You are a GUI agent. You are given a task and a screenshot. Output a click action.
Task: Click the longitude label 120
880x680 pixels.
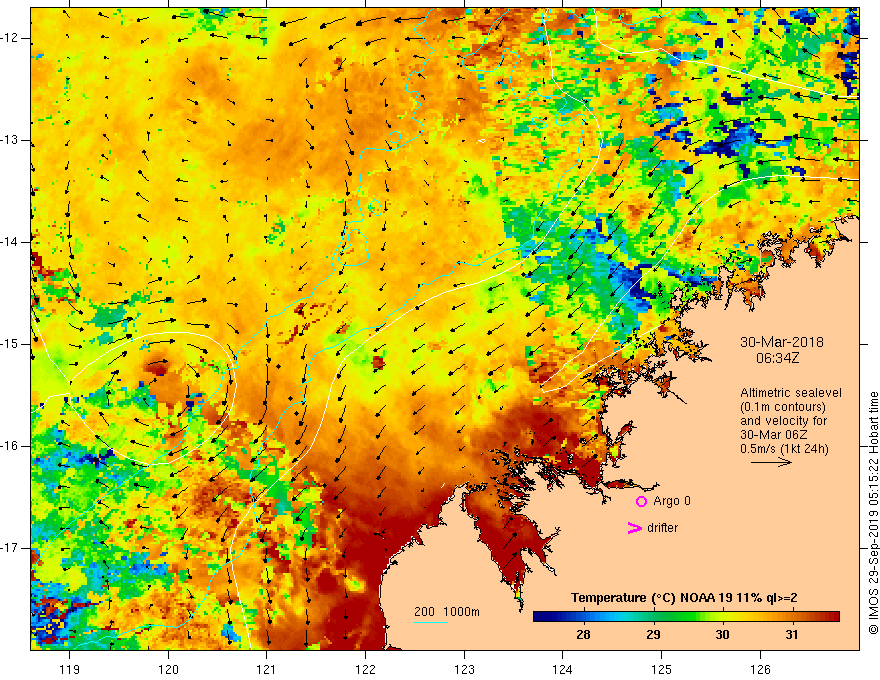[x=168, y=669]
